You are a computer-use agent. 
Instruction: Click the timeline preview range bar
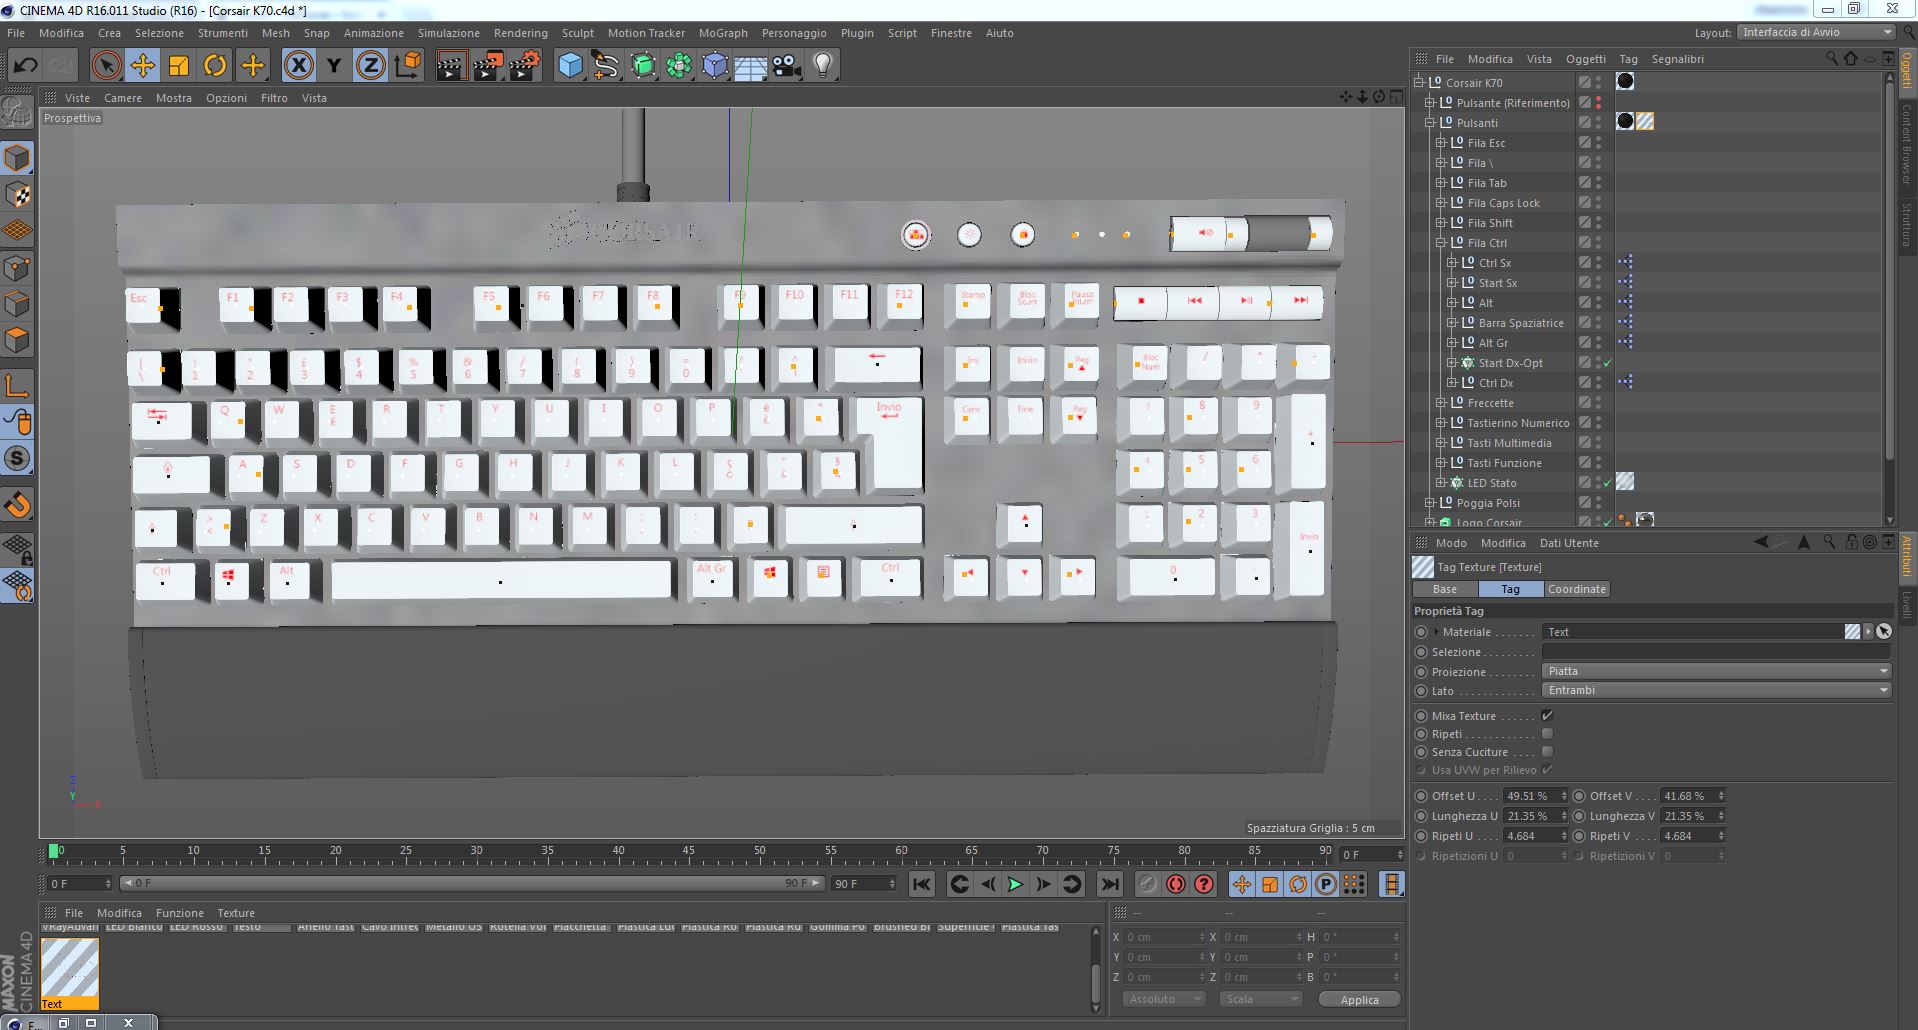point(472,883)
